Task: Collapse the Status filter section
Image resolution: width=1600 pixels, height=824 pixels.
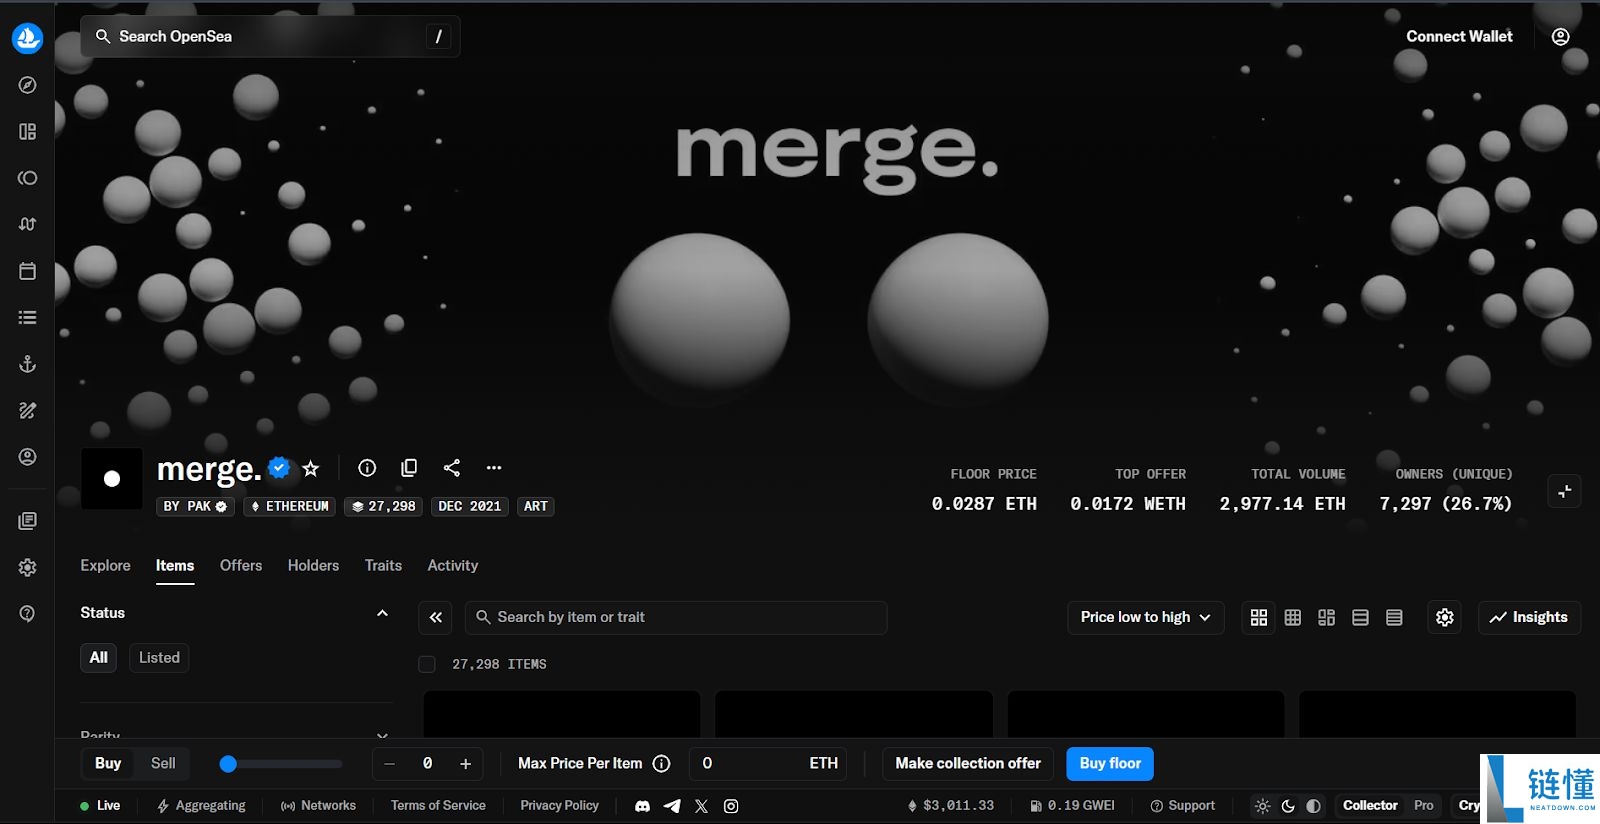Action: click(x=382, y=613)
